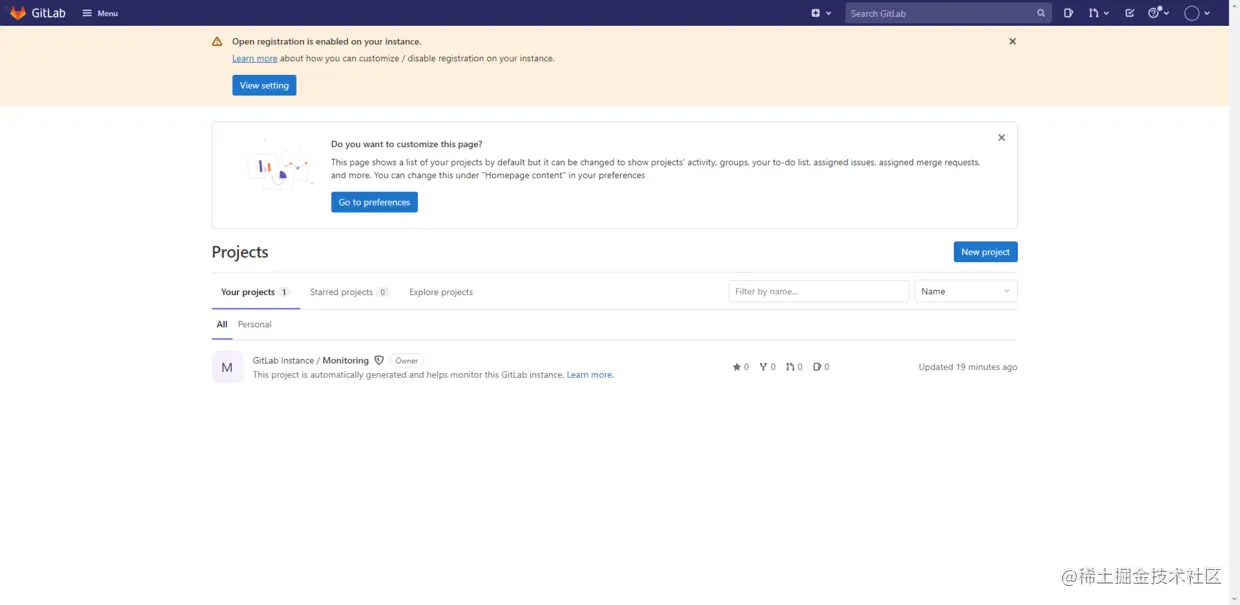Click the issues count icon for Monitoring
Screen dimensions: 1240x605
coord(821,367)
